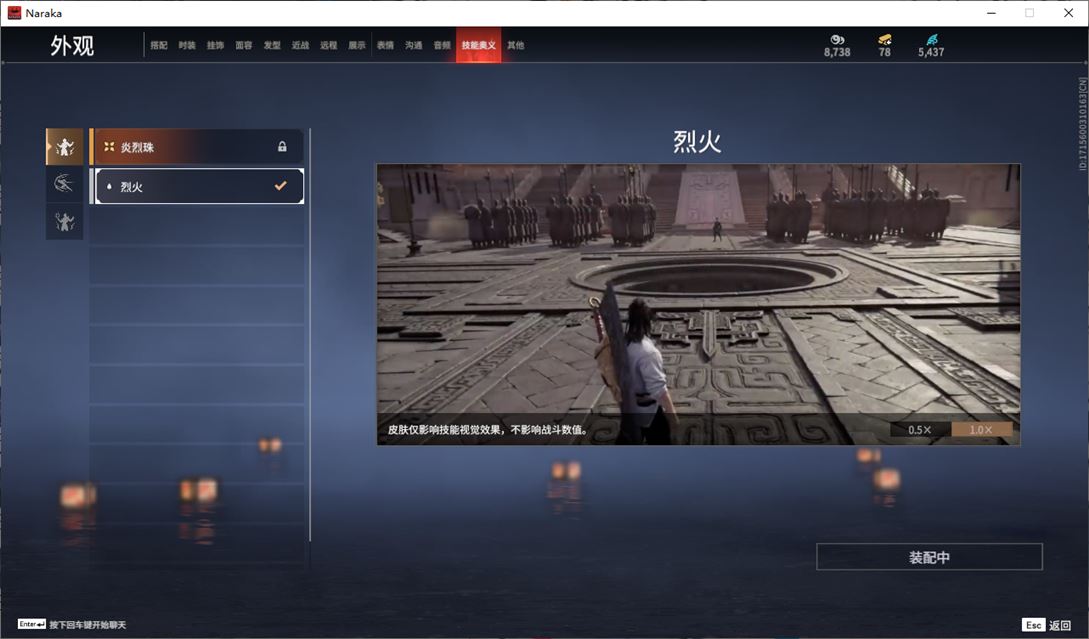Select the first skill category icon
The height and width of the screenshot is (639, 1089).
[65, 147]
